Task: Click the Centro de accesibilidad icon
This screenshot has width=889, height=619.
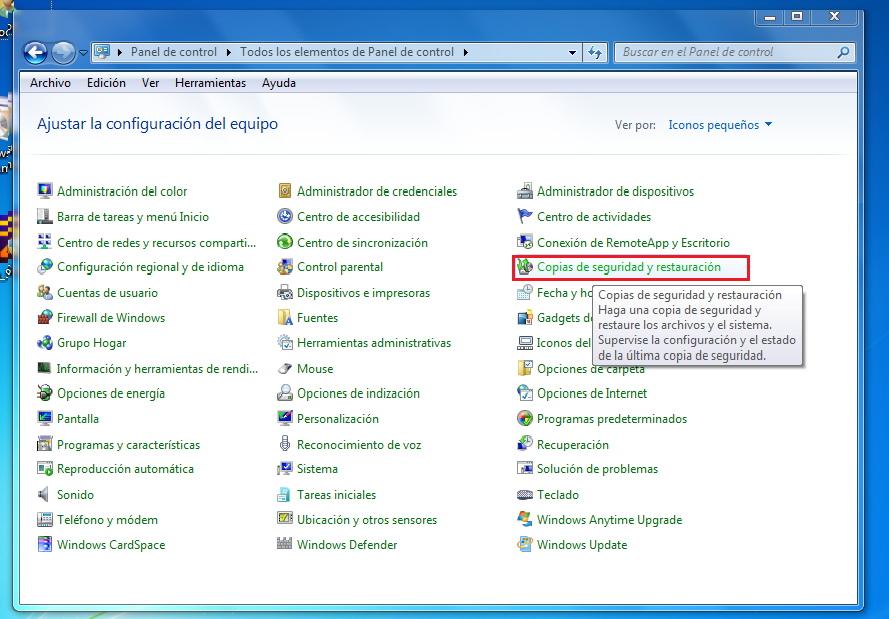Action: click(x=285, y=217)
